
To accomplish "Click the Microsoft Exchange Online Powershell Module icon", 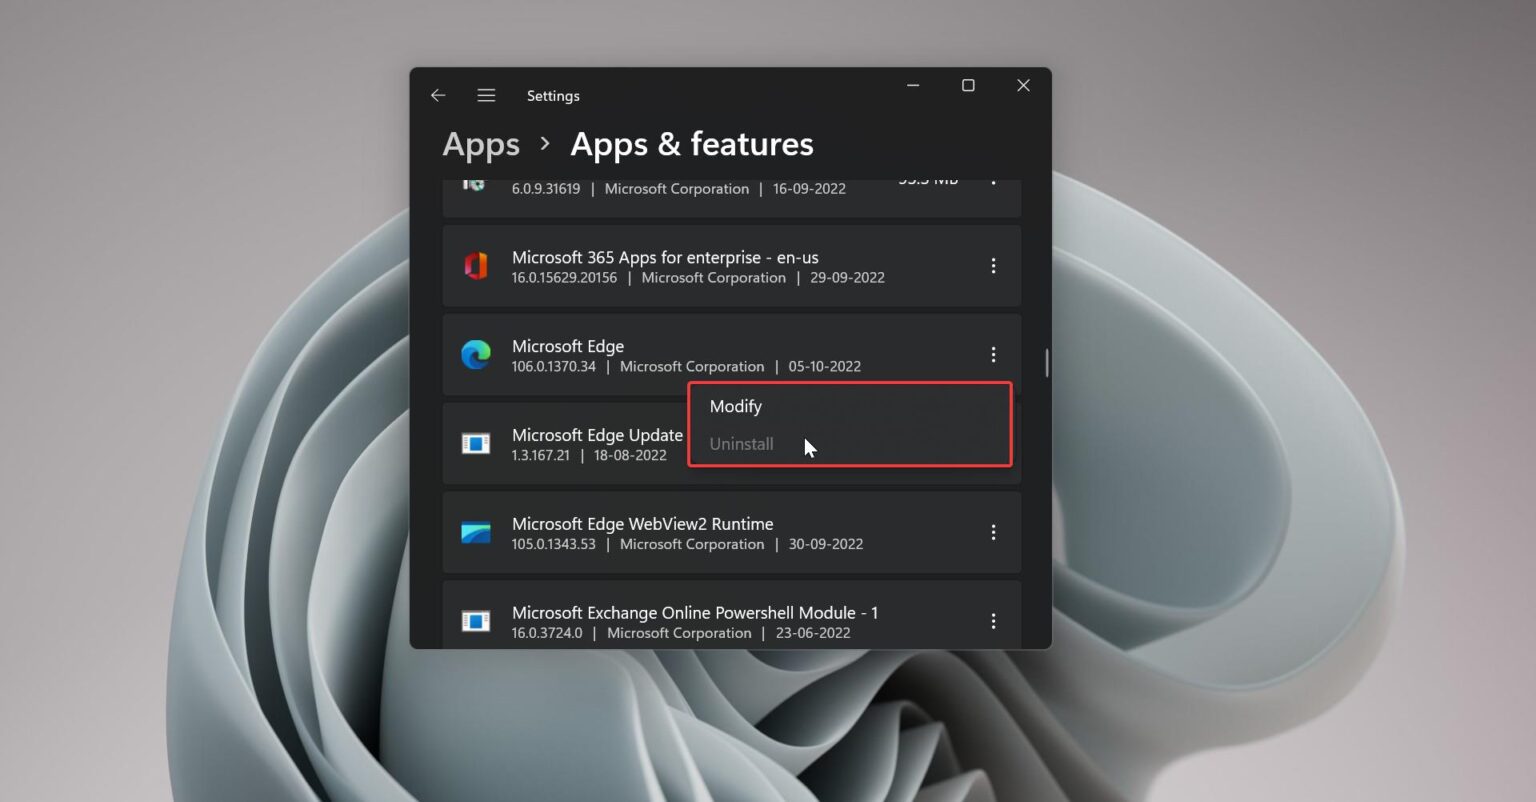I will pos(477,620).
